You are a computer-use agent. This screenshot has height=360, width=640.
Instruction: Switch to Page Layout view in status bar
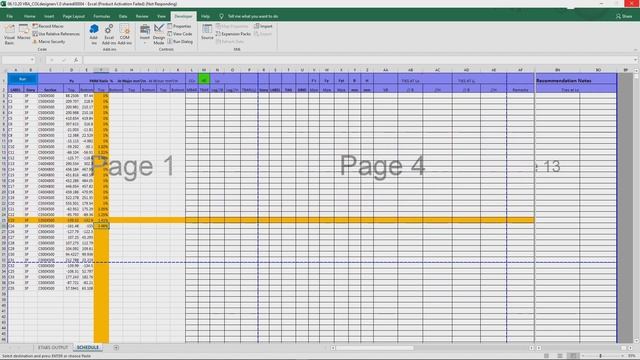560,356
